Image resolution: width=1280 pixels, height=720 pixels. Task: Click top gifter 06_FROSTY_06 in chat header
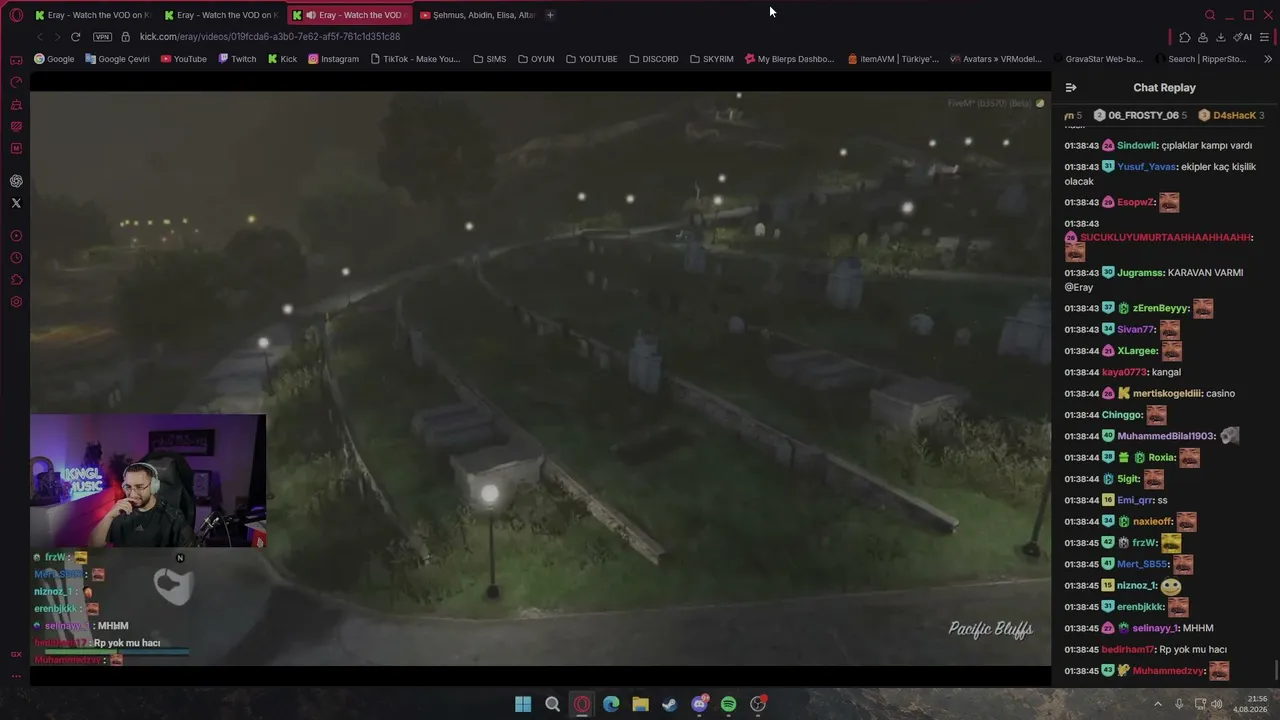tap(1143, 116)
